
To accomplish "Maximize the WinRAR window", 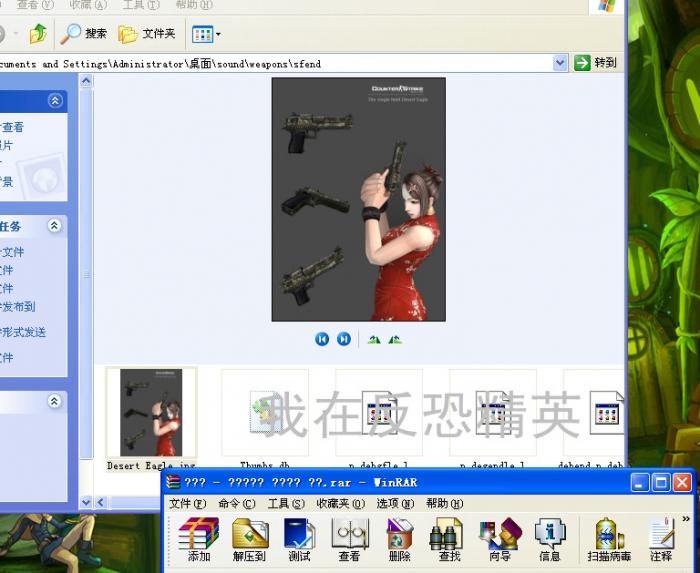I will coord(661,482).
